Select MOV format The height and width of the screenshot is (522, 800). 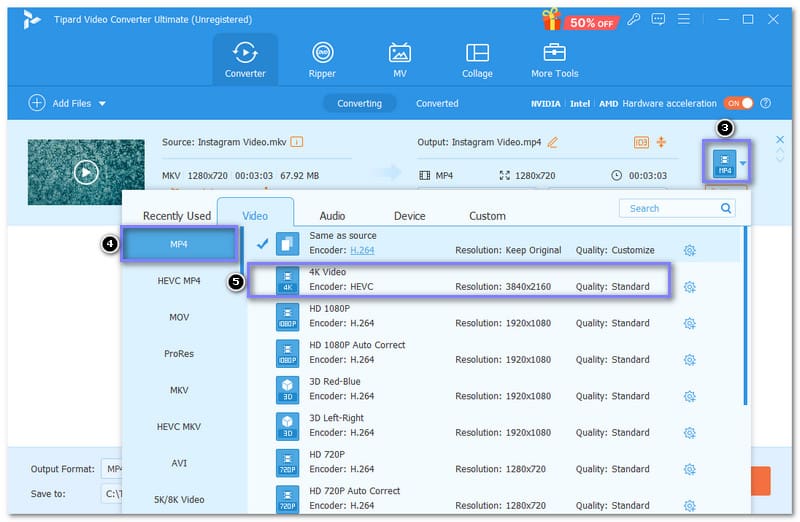pyautogui.click(x=179, y=317)
